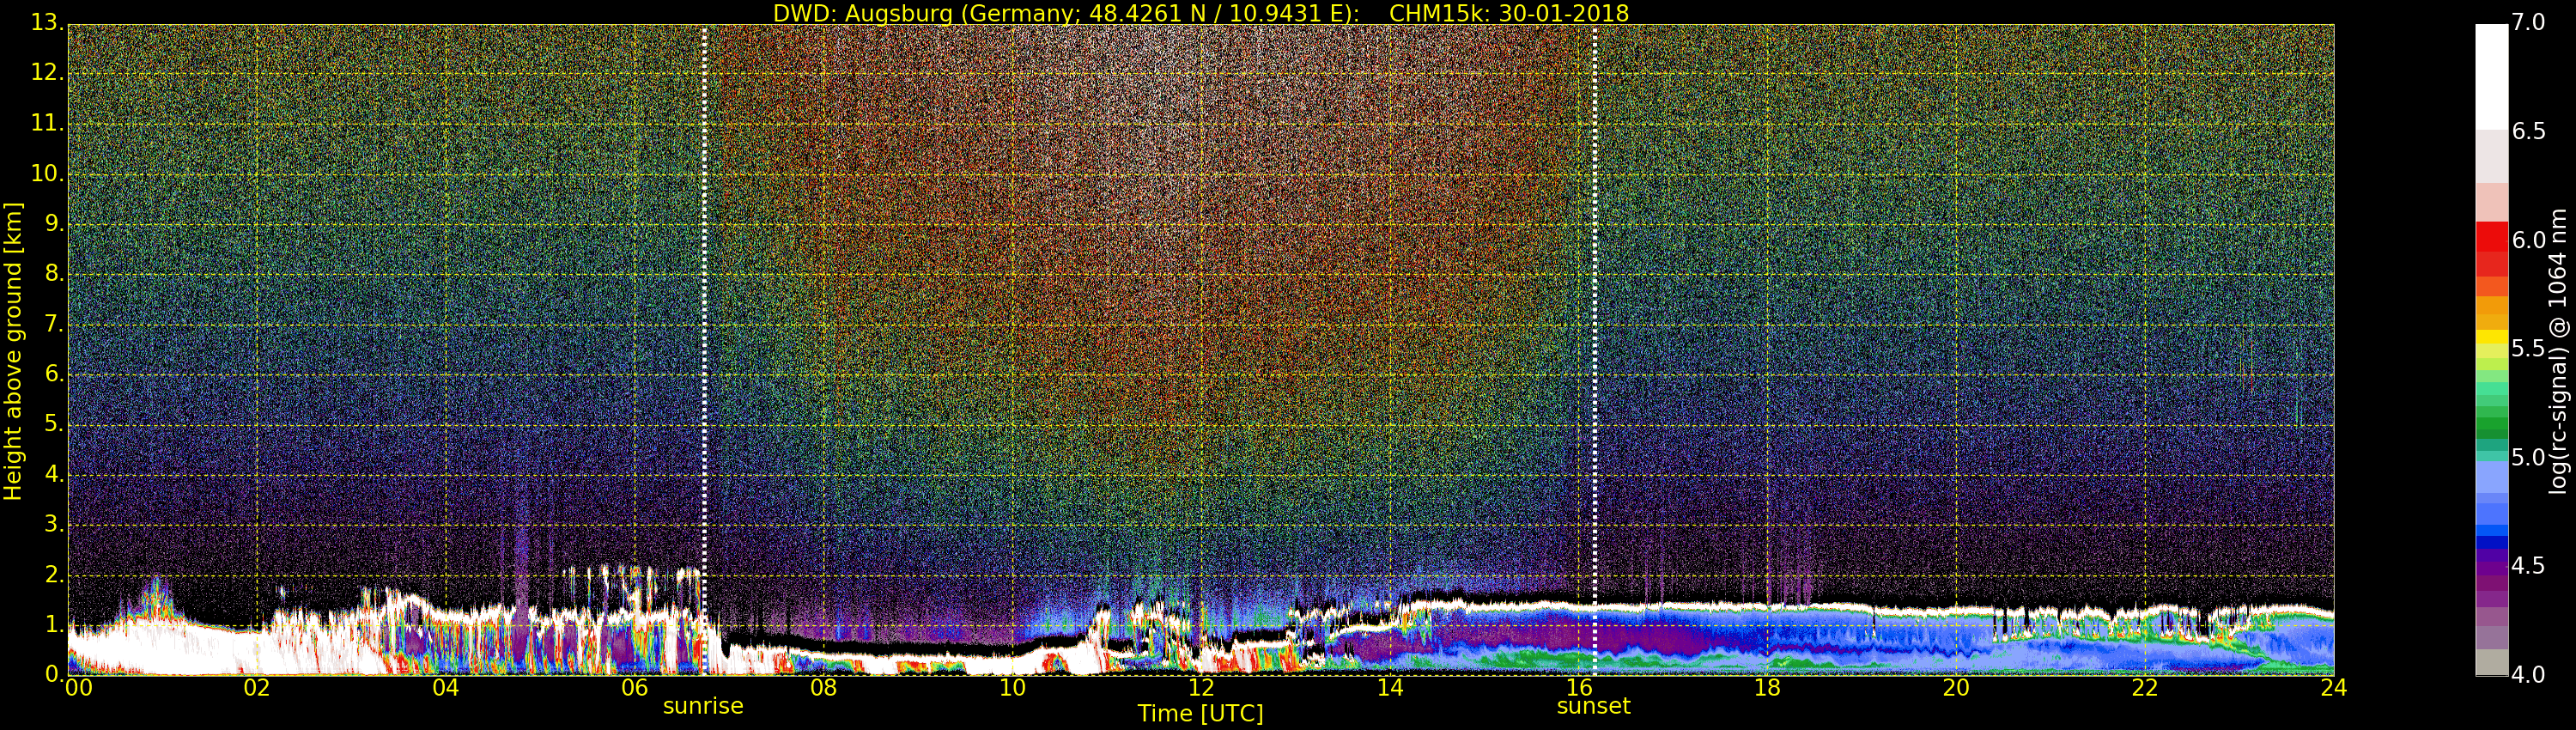Click the colorbar tick label "4.5"

pos(2528,566)
